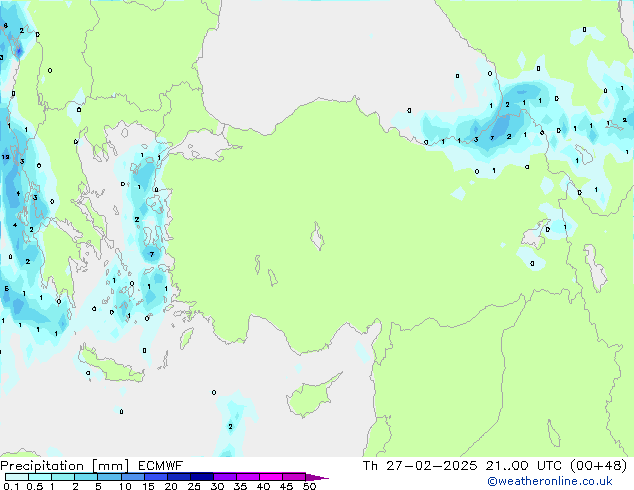Click the '[mm]' unit label
The image size is (634, 490).
110,466
